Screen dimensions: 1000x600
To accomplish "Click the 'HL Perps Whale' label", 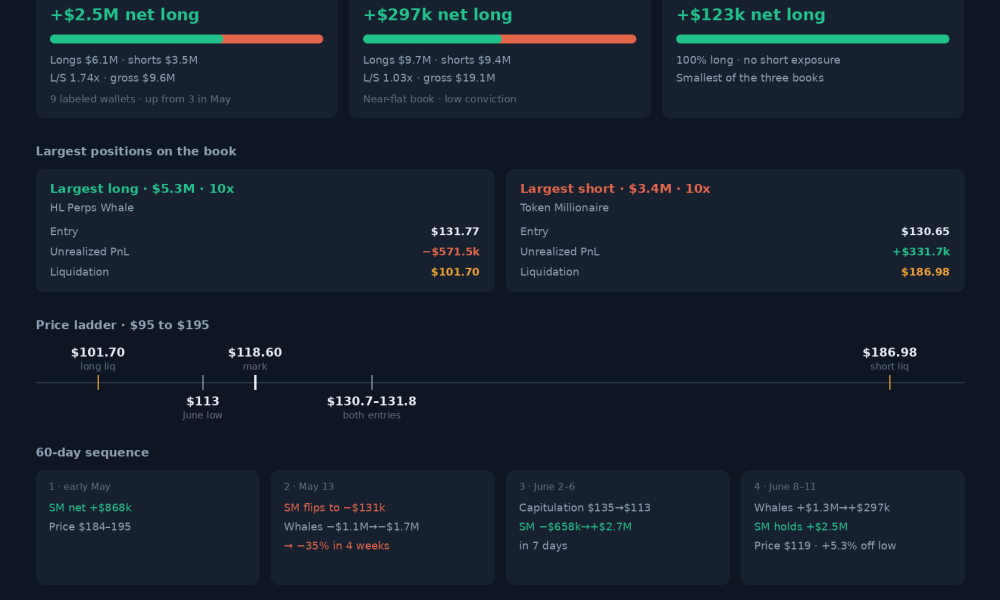I will 92,208.
